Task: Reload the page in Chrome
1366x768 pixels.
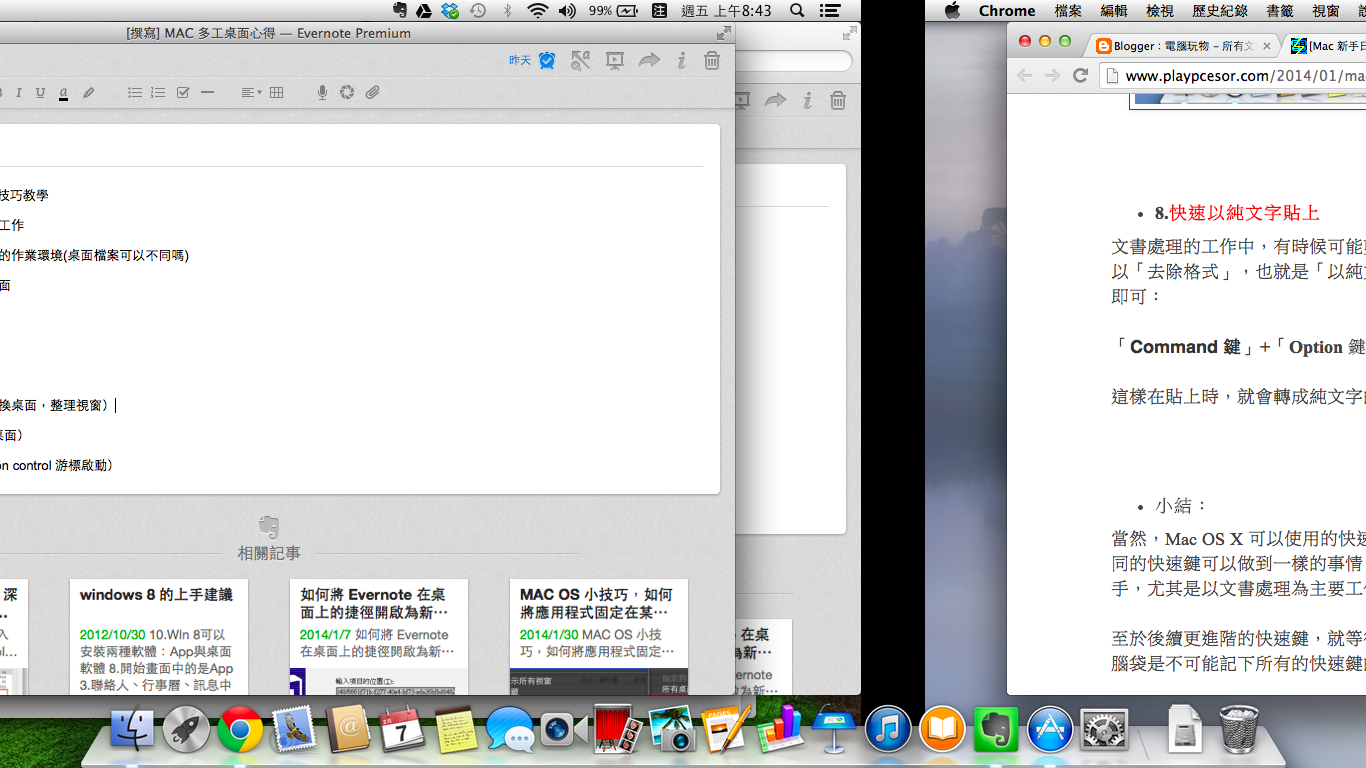Action: pyautogui.click(x=1080, y=75)
